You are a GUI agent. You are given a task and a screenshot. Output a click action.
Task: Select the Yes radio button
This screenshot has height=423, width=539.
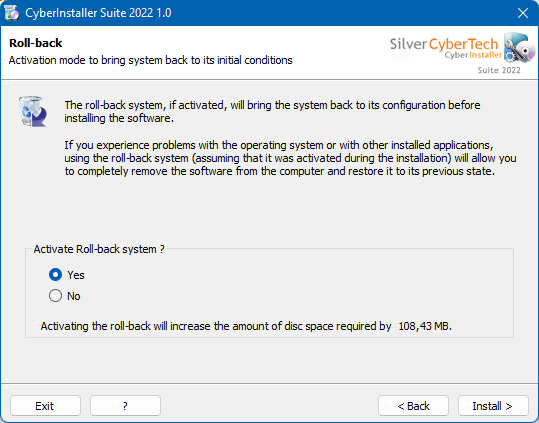(55, 275)
